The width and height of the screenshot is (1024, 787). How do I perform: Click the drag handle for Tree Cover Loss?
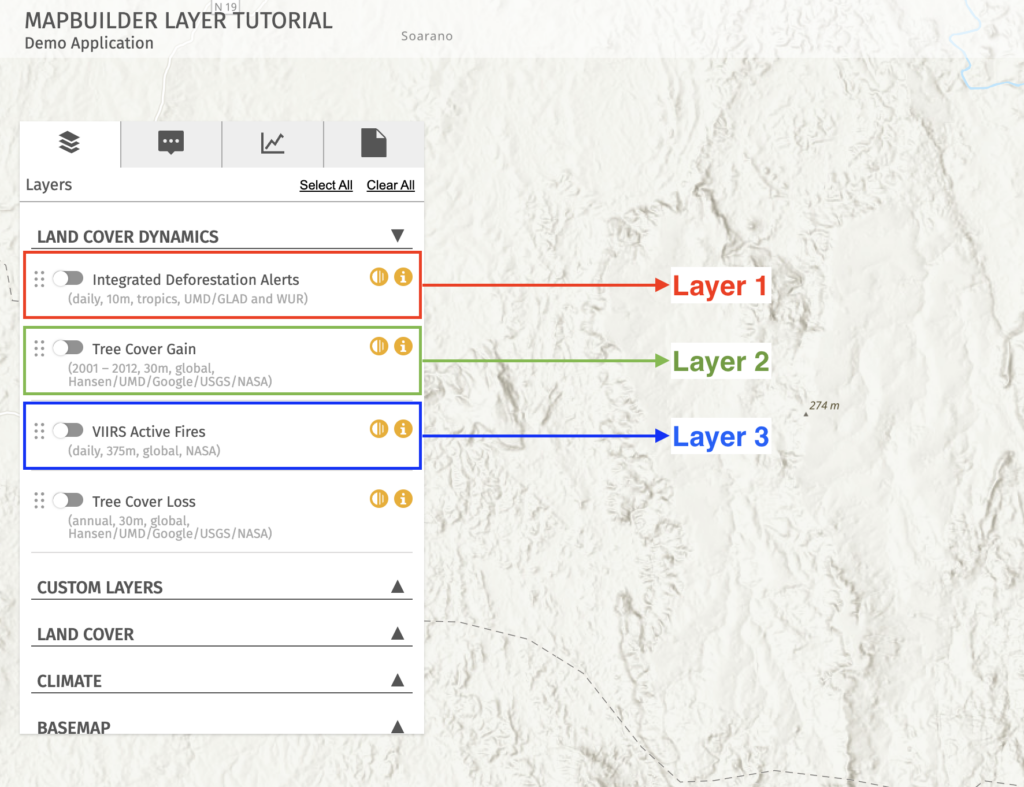click(x=40, y=498)
